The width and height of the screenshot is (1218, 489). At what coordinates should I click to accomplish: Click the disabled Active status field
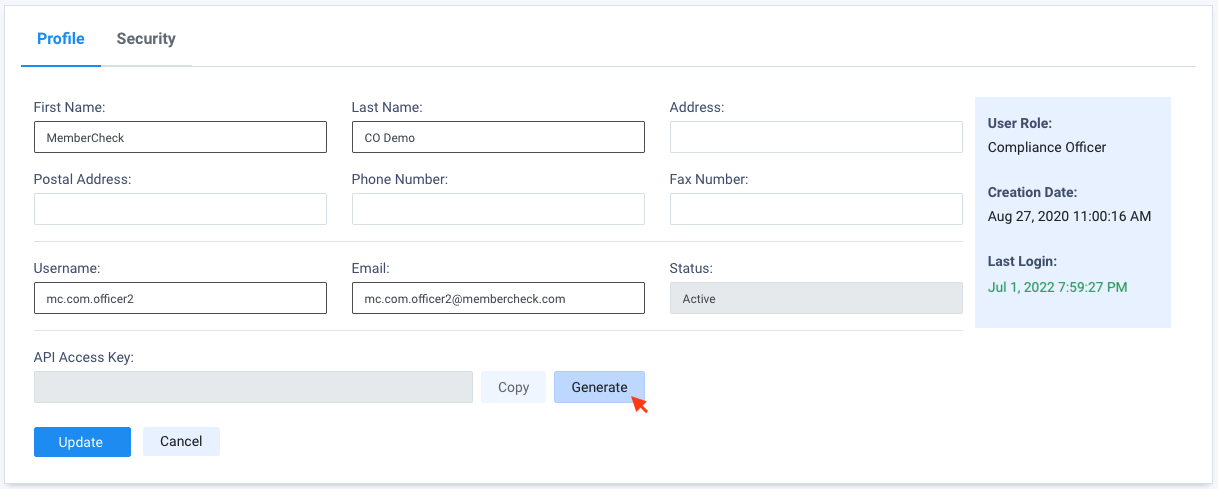coord(816,298)
